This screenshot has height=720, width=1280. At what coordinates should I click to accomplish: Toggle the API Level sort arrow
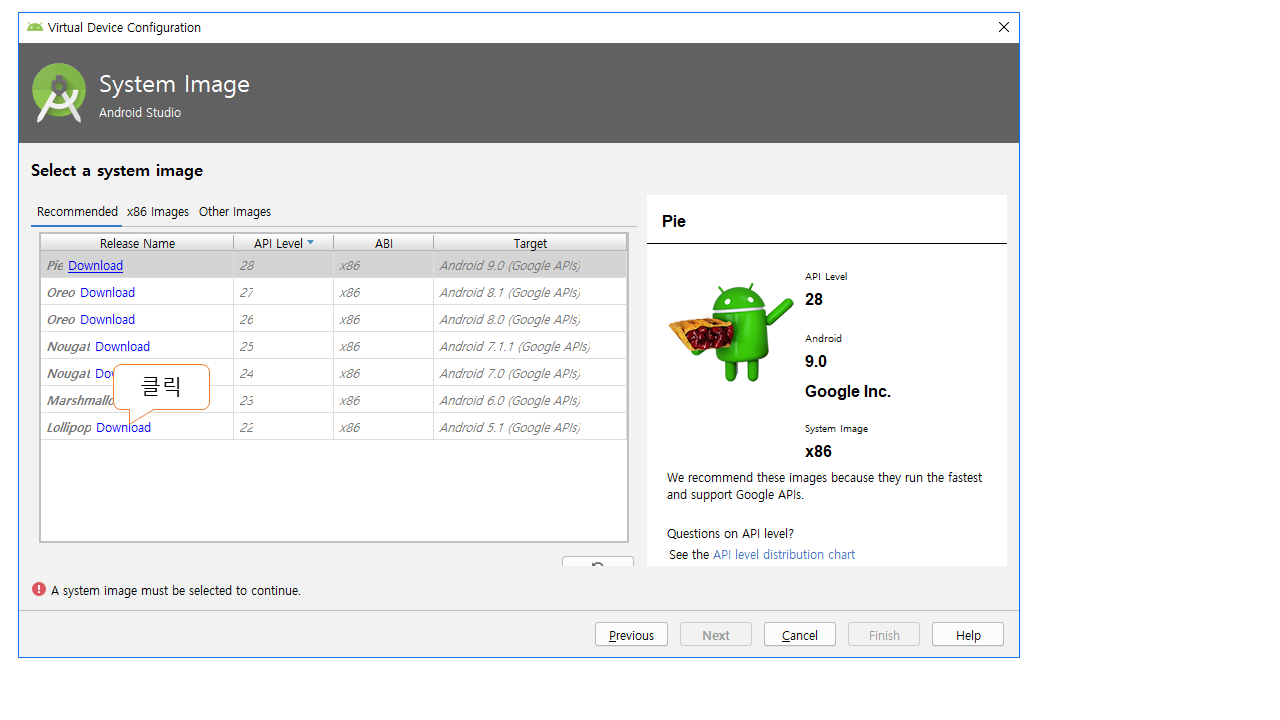[310, 243]
